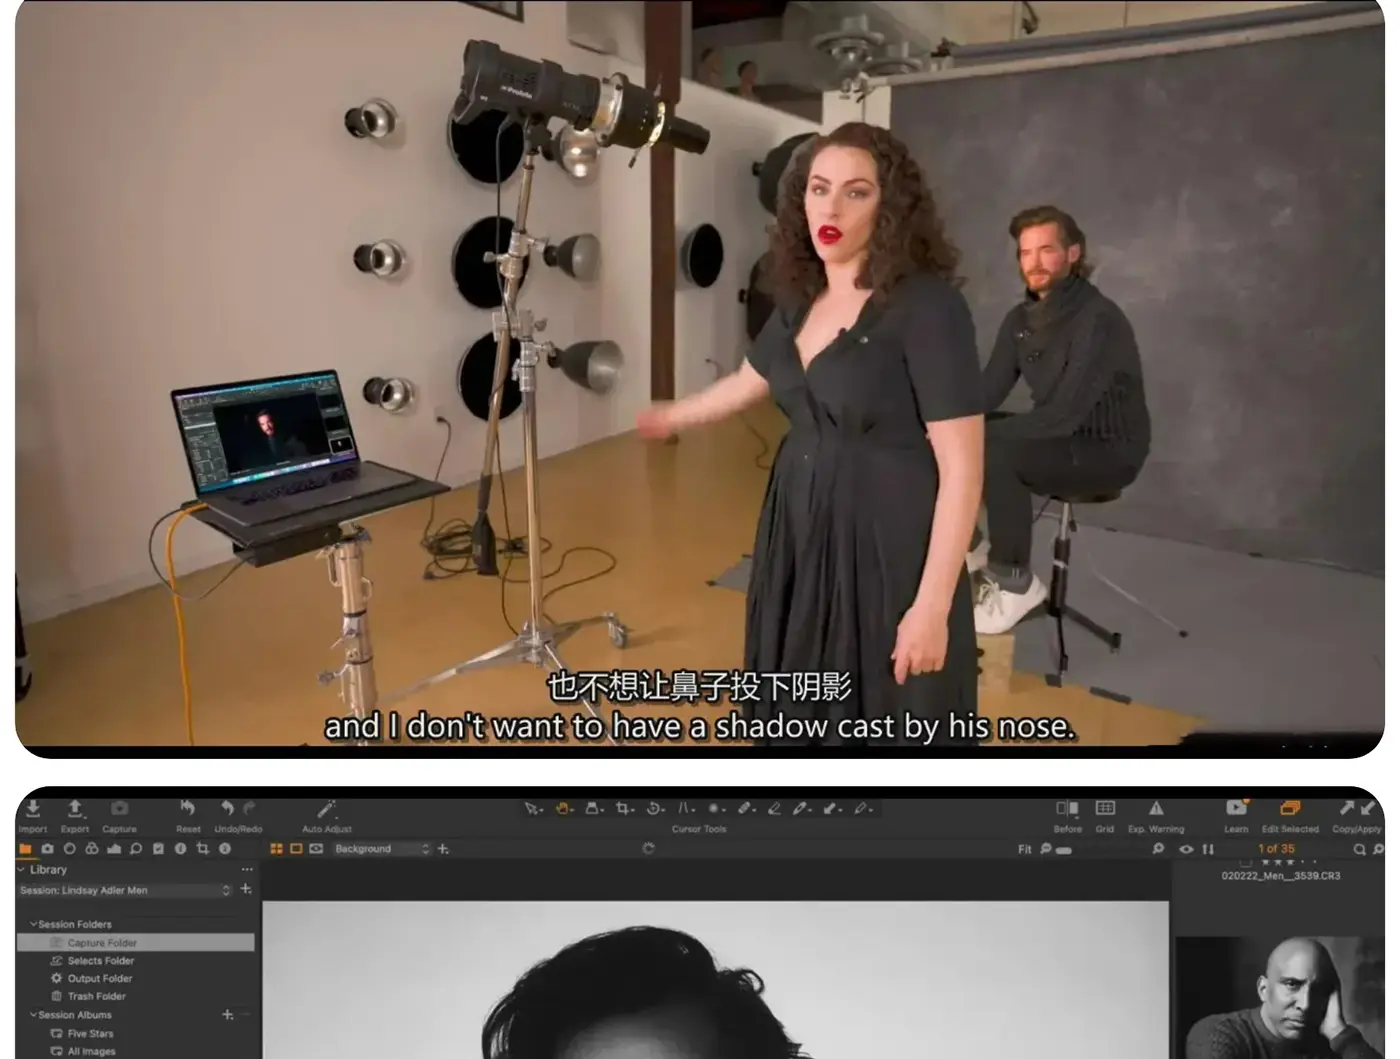Switch to the Capture camera tool tab
The height and width of the screenshot is (1059, 1400).
(x=47, y=849)
